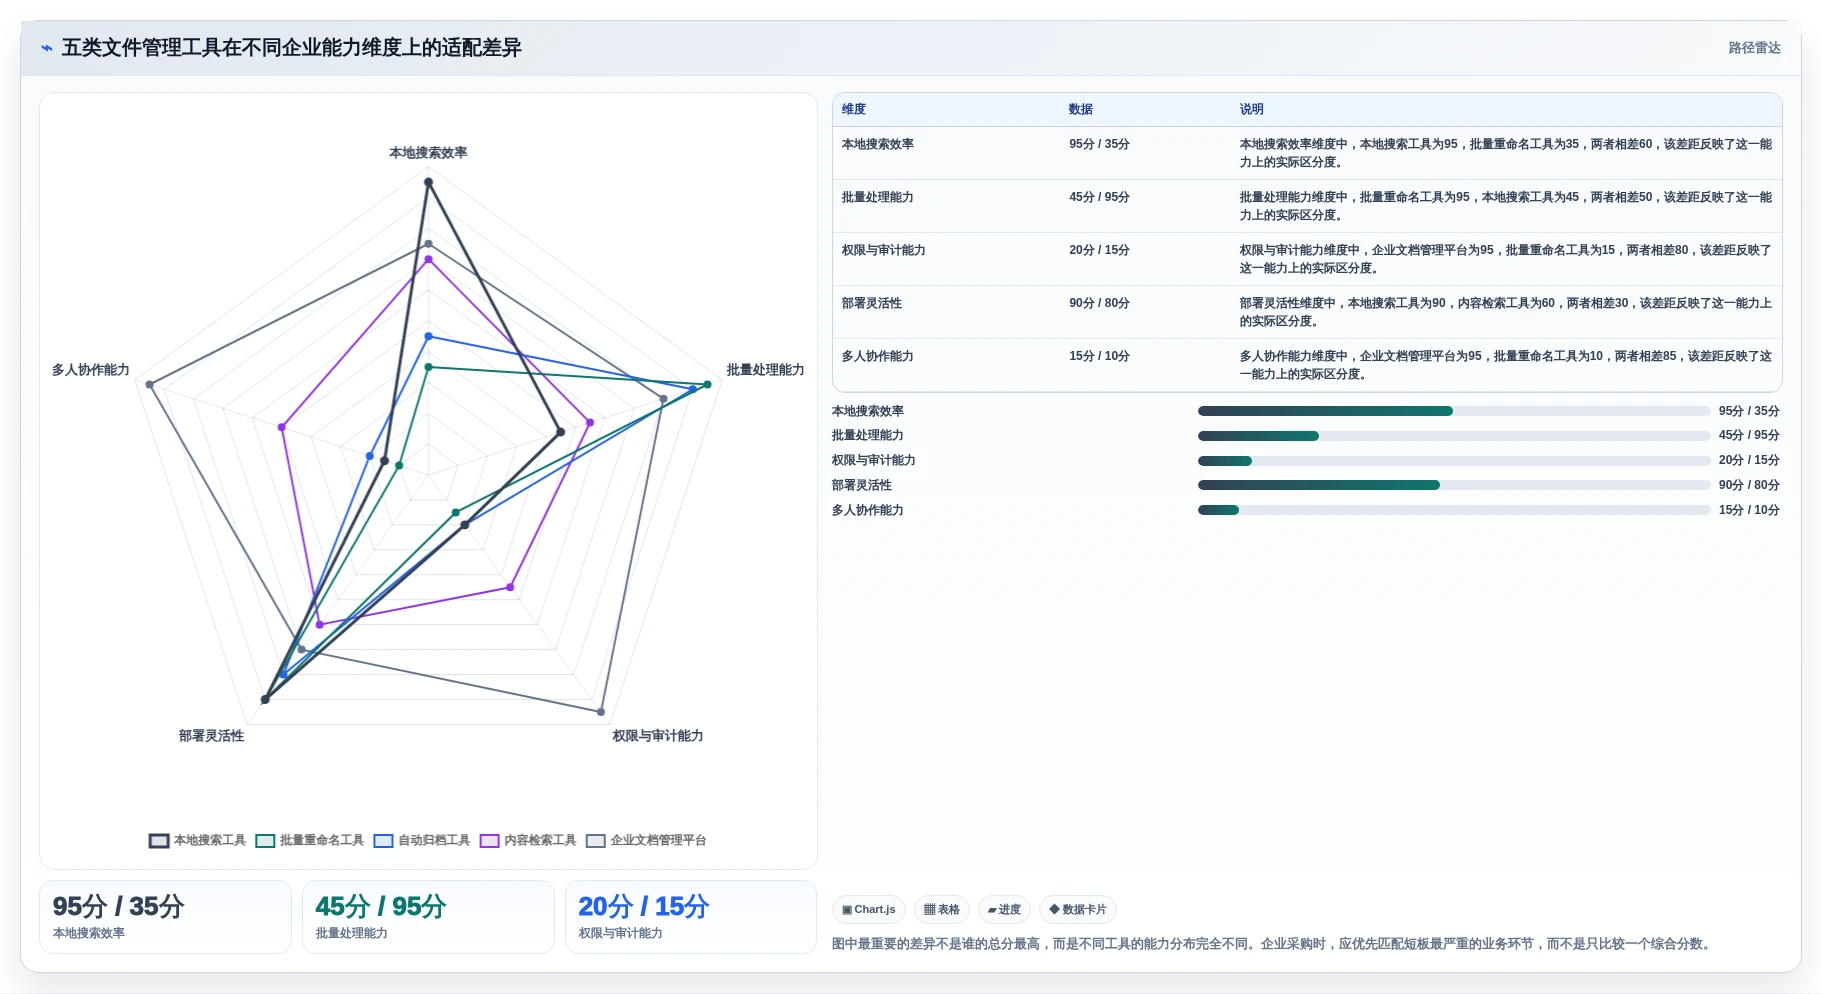Click the 权限与审计能力 progress bar

(x=1454, y=461)
